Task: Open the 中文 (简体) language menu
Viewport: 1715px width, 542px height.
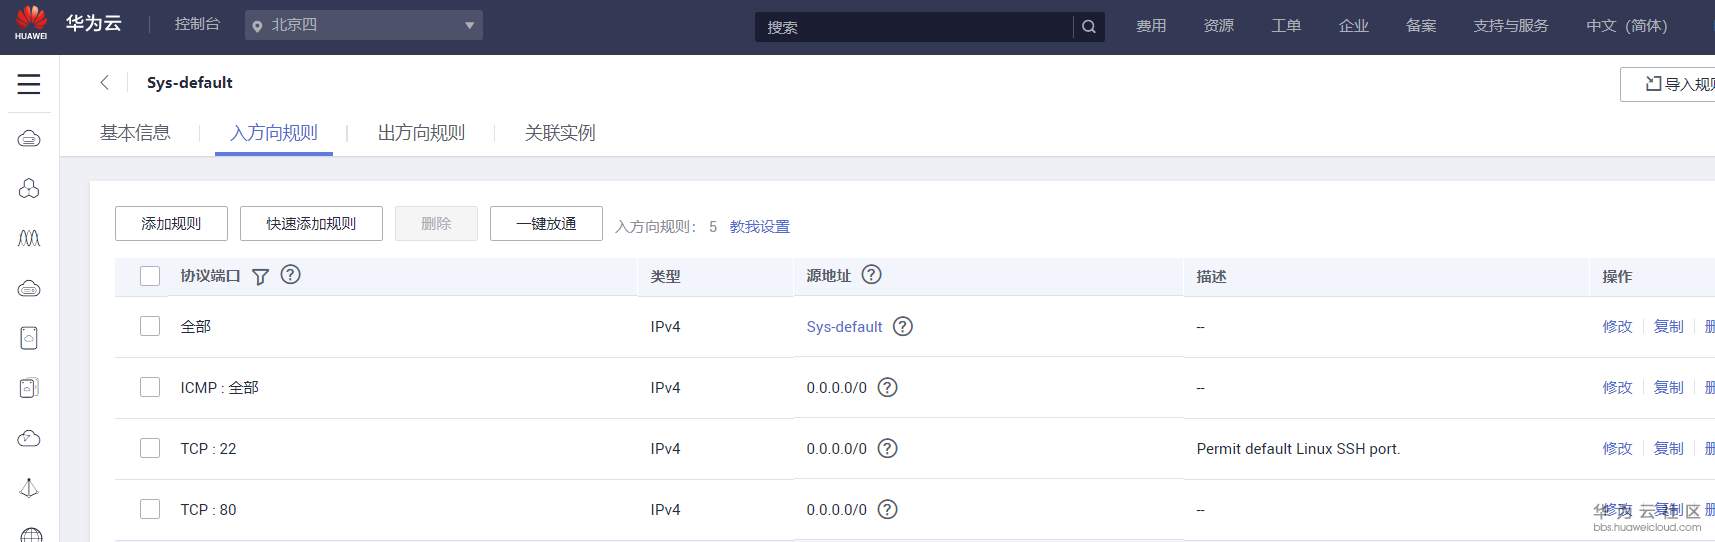Action: (x=1626, y=26)
